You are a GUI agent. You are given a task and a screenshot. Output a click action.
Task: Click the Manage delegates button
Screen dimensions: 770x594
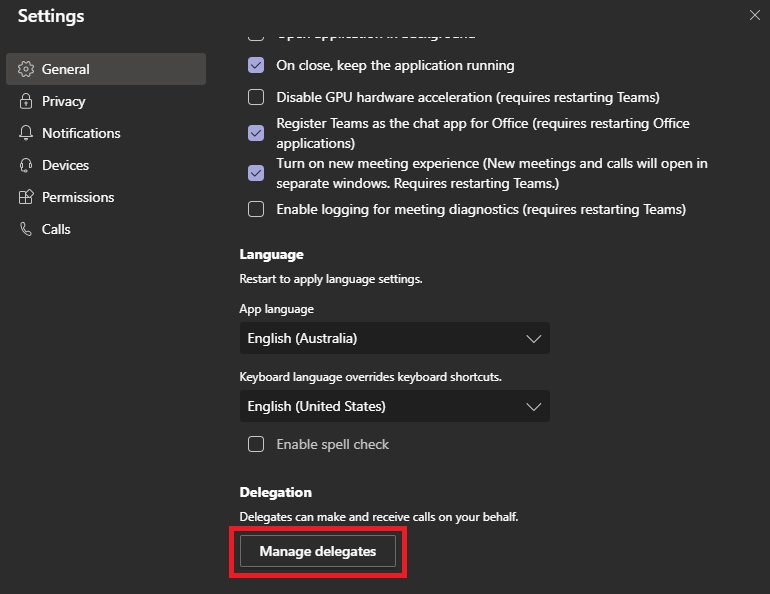pos(318,551)
